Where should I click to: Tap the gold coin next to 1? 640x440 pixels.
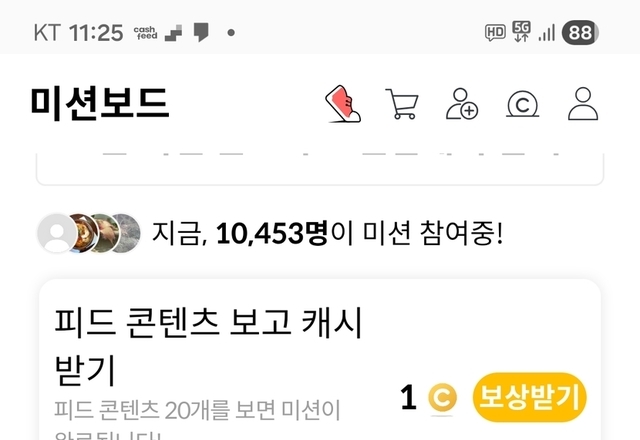442,398
